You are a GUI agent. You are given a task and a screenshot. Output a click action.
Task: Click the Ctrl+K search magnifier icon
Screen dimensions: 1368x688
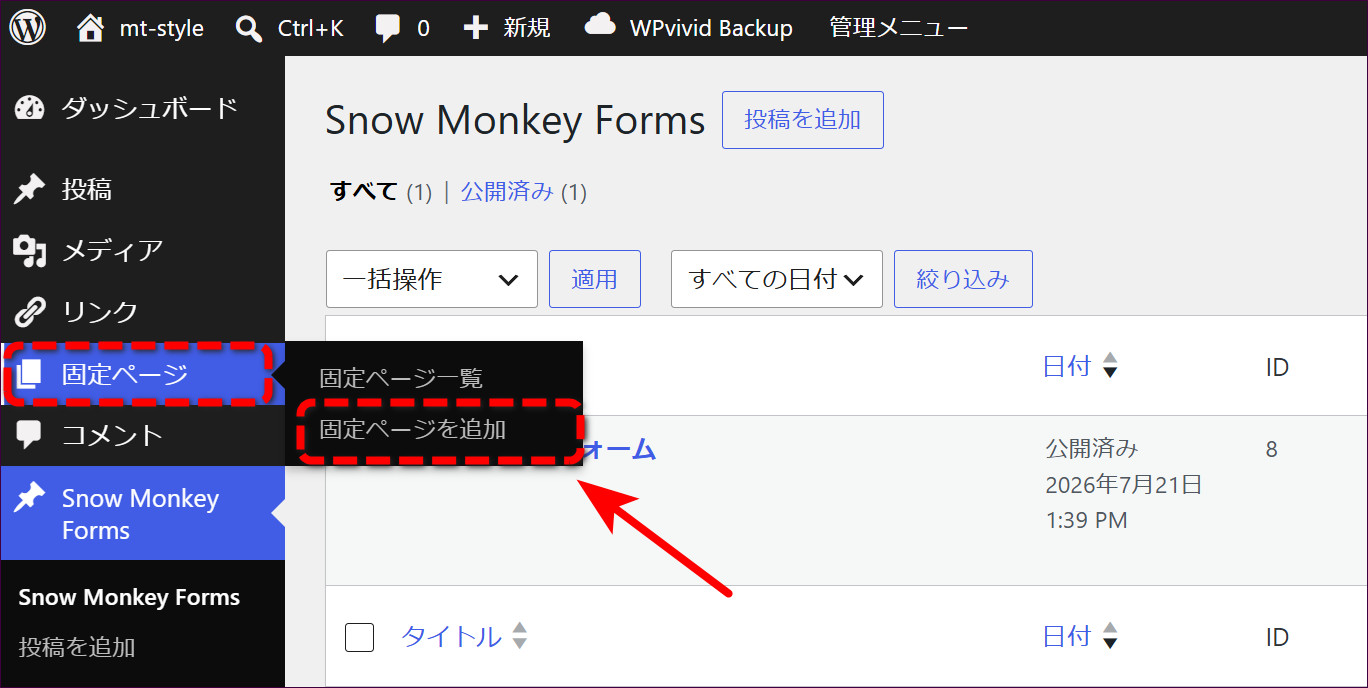coord(249,29)
